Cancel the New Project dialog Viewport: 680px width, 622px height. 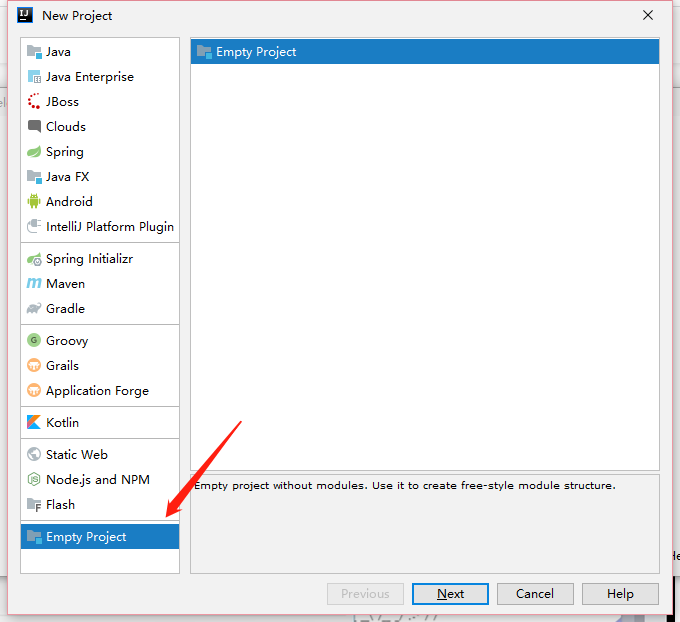pos(535,593)
